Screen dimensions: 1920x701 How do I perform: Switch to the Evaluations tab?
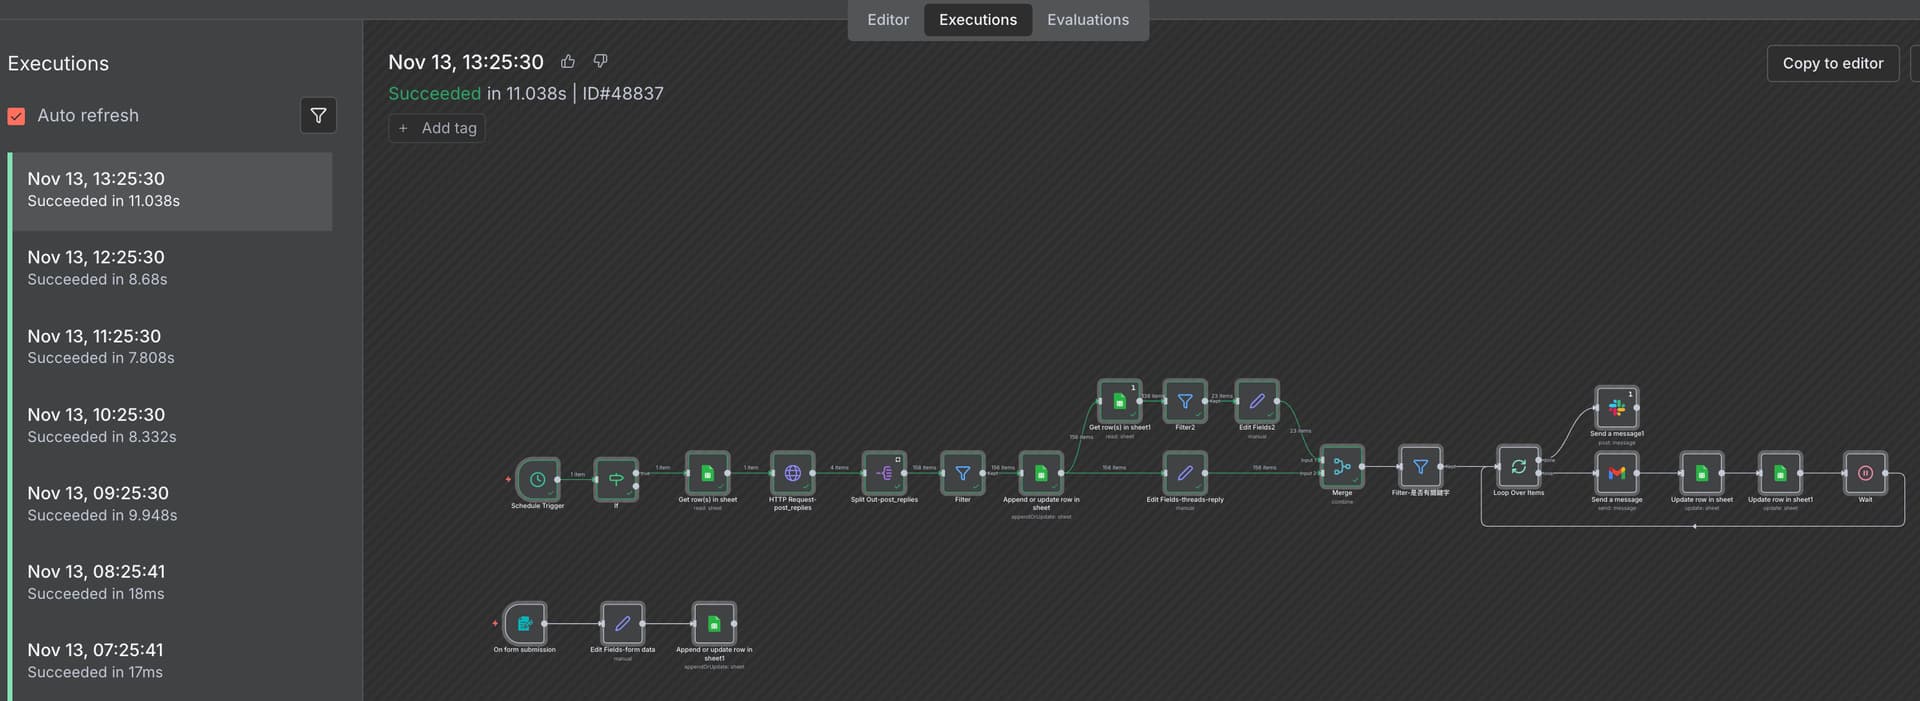pyautogui.click(x=1088, y=20)
